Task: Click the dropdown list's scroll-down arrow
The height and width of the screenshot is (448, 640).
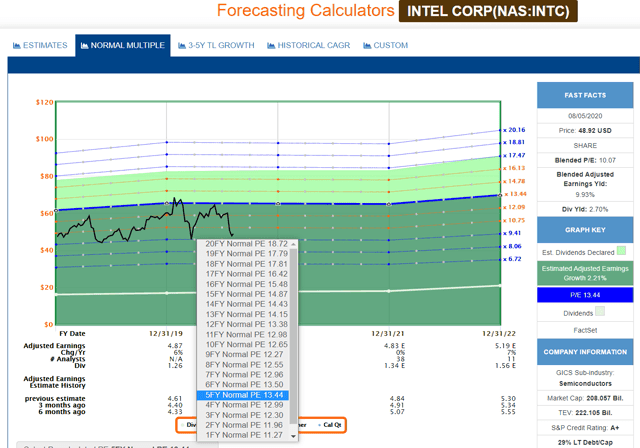Action: click(293, 436)
